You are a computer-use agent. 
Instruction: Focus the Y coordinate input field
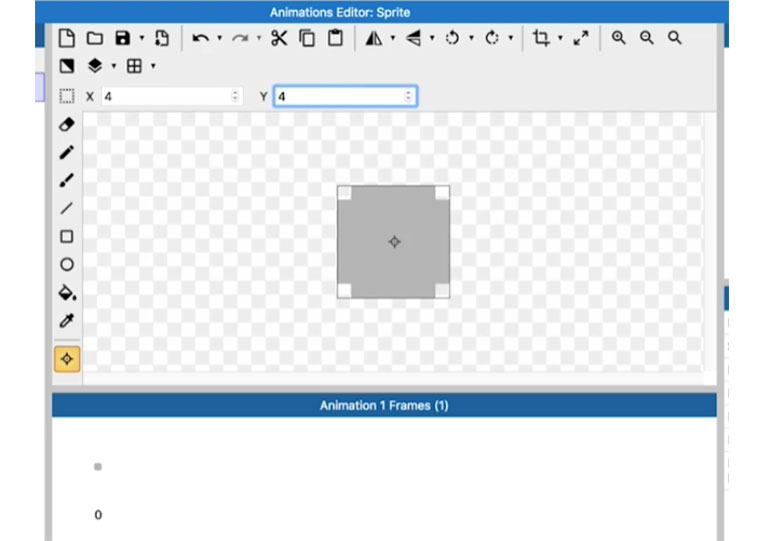point(345,96)
